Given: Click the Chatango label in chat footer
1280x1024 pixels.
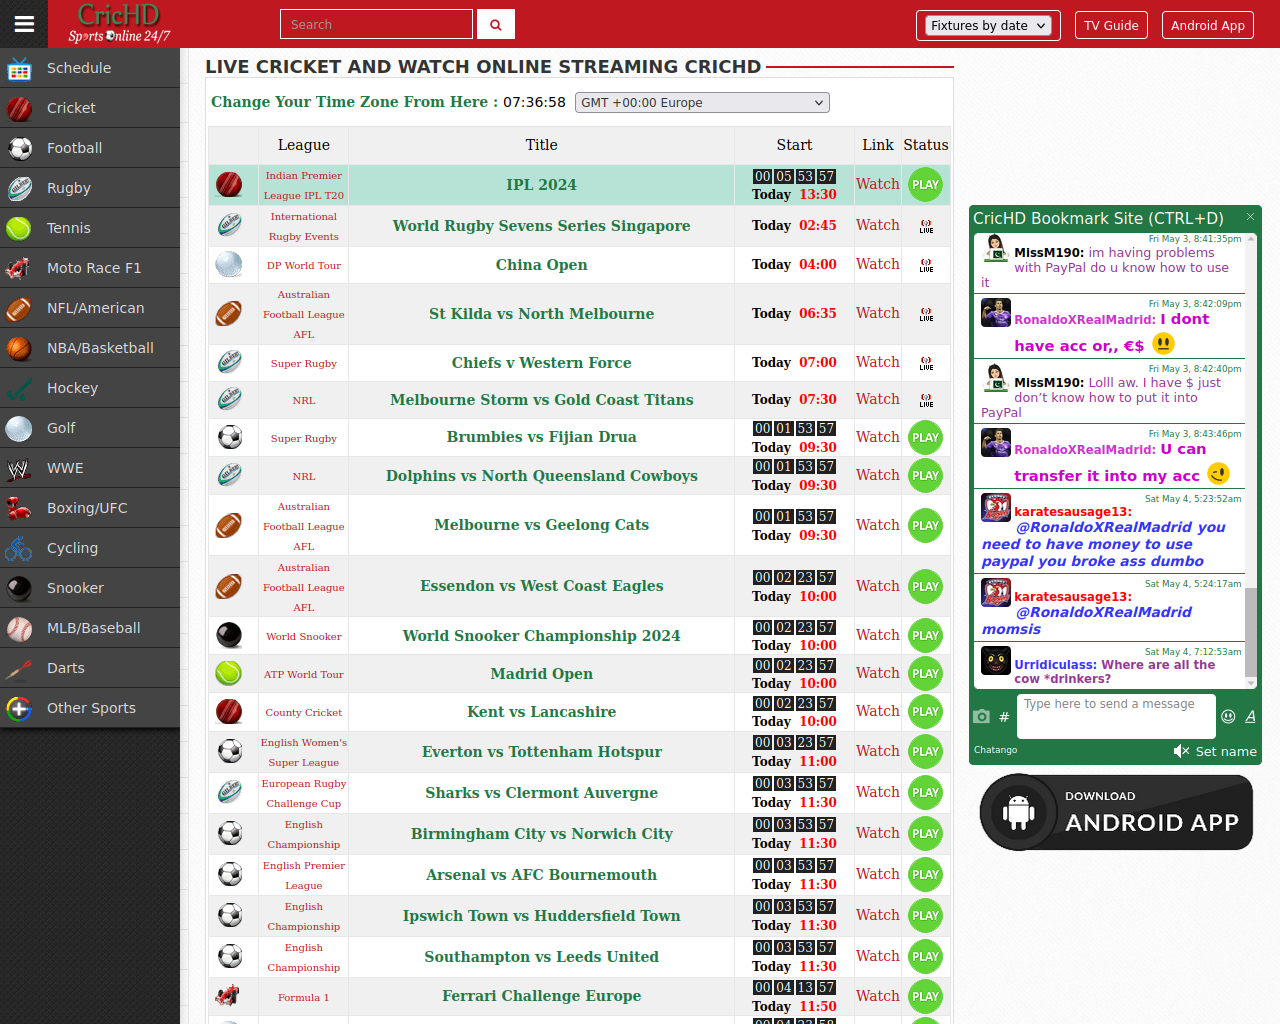Looking at the screenshot, I should (x=995, y=750).
